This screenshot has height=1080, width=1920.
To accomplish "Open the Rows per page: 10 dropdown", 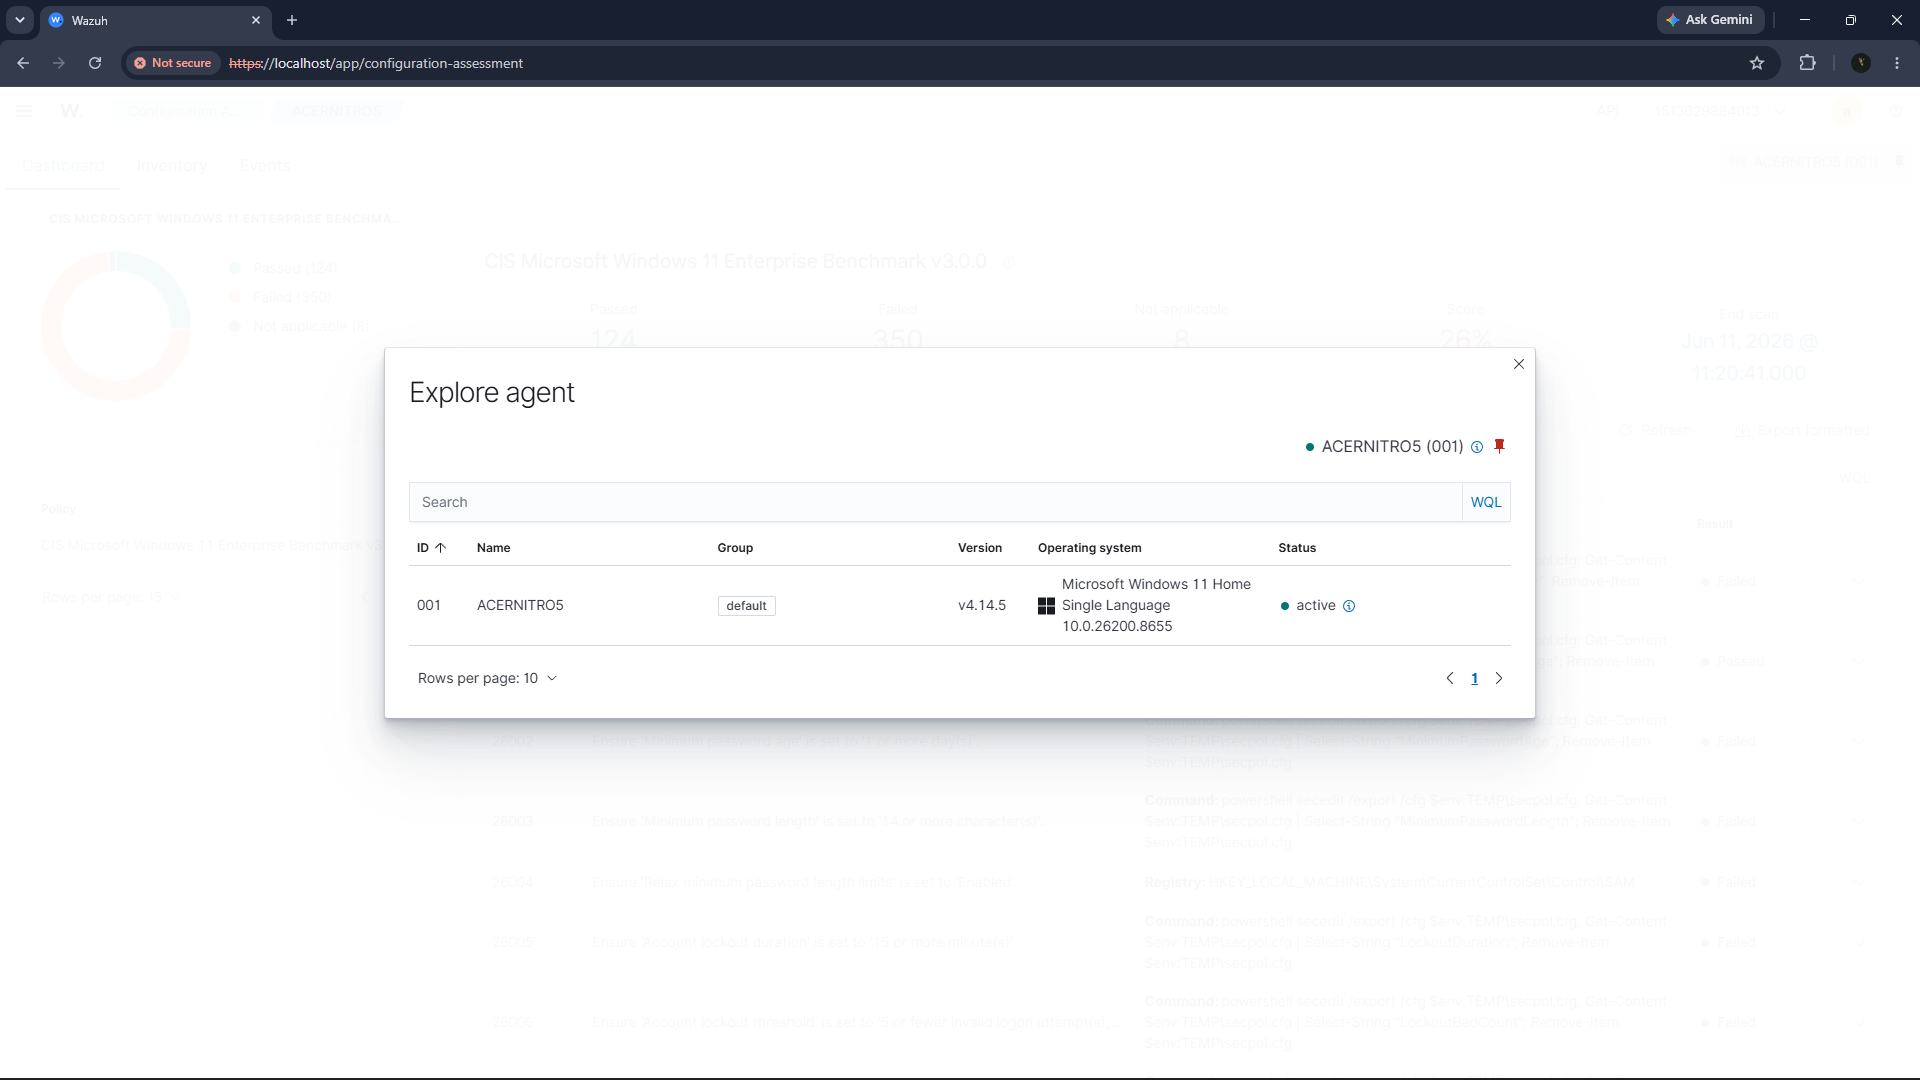I will coord(487,678).
